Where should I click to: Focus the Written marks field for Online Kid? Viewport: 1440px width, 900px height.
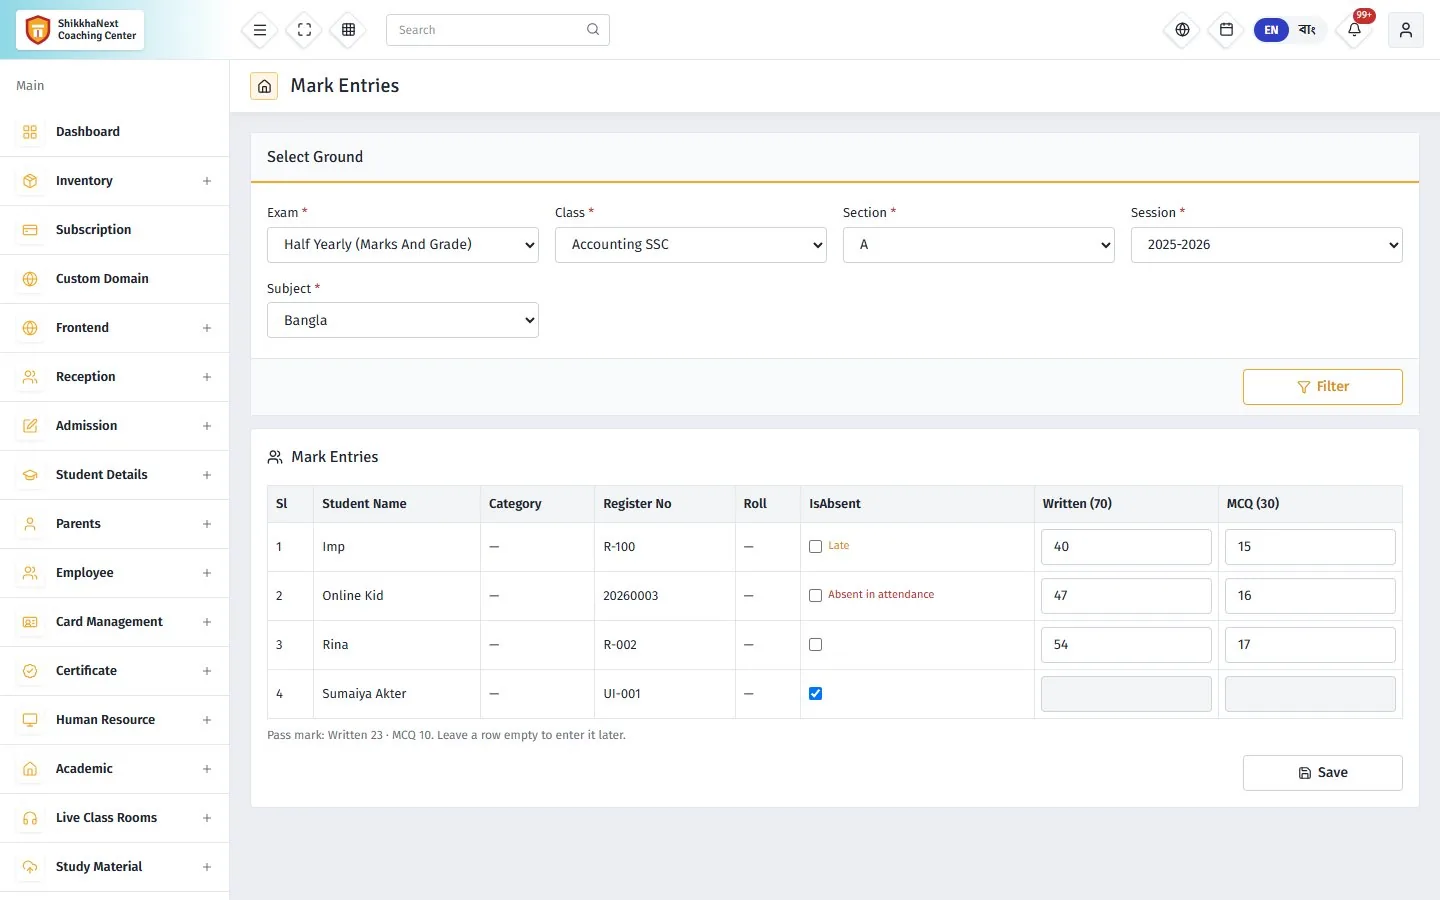1126,596
